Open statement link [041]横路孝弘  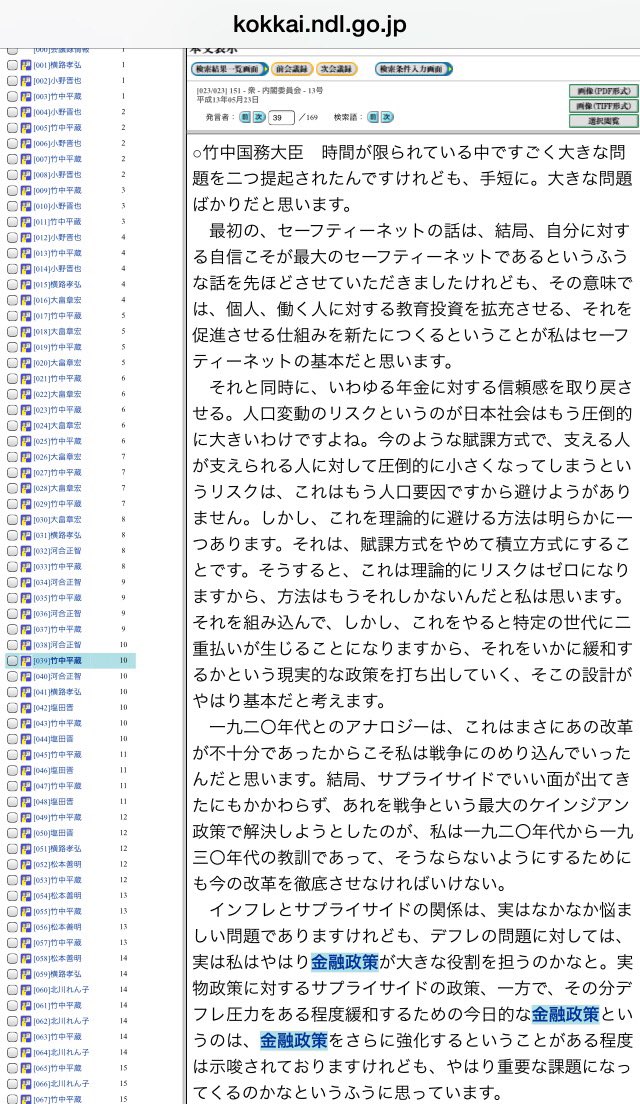click(57, 692)
